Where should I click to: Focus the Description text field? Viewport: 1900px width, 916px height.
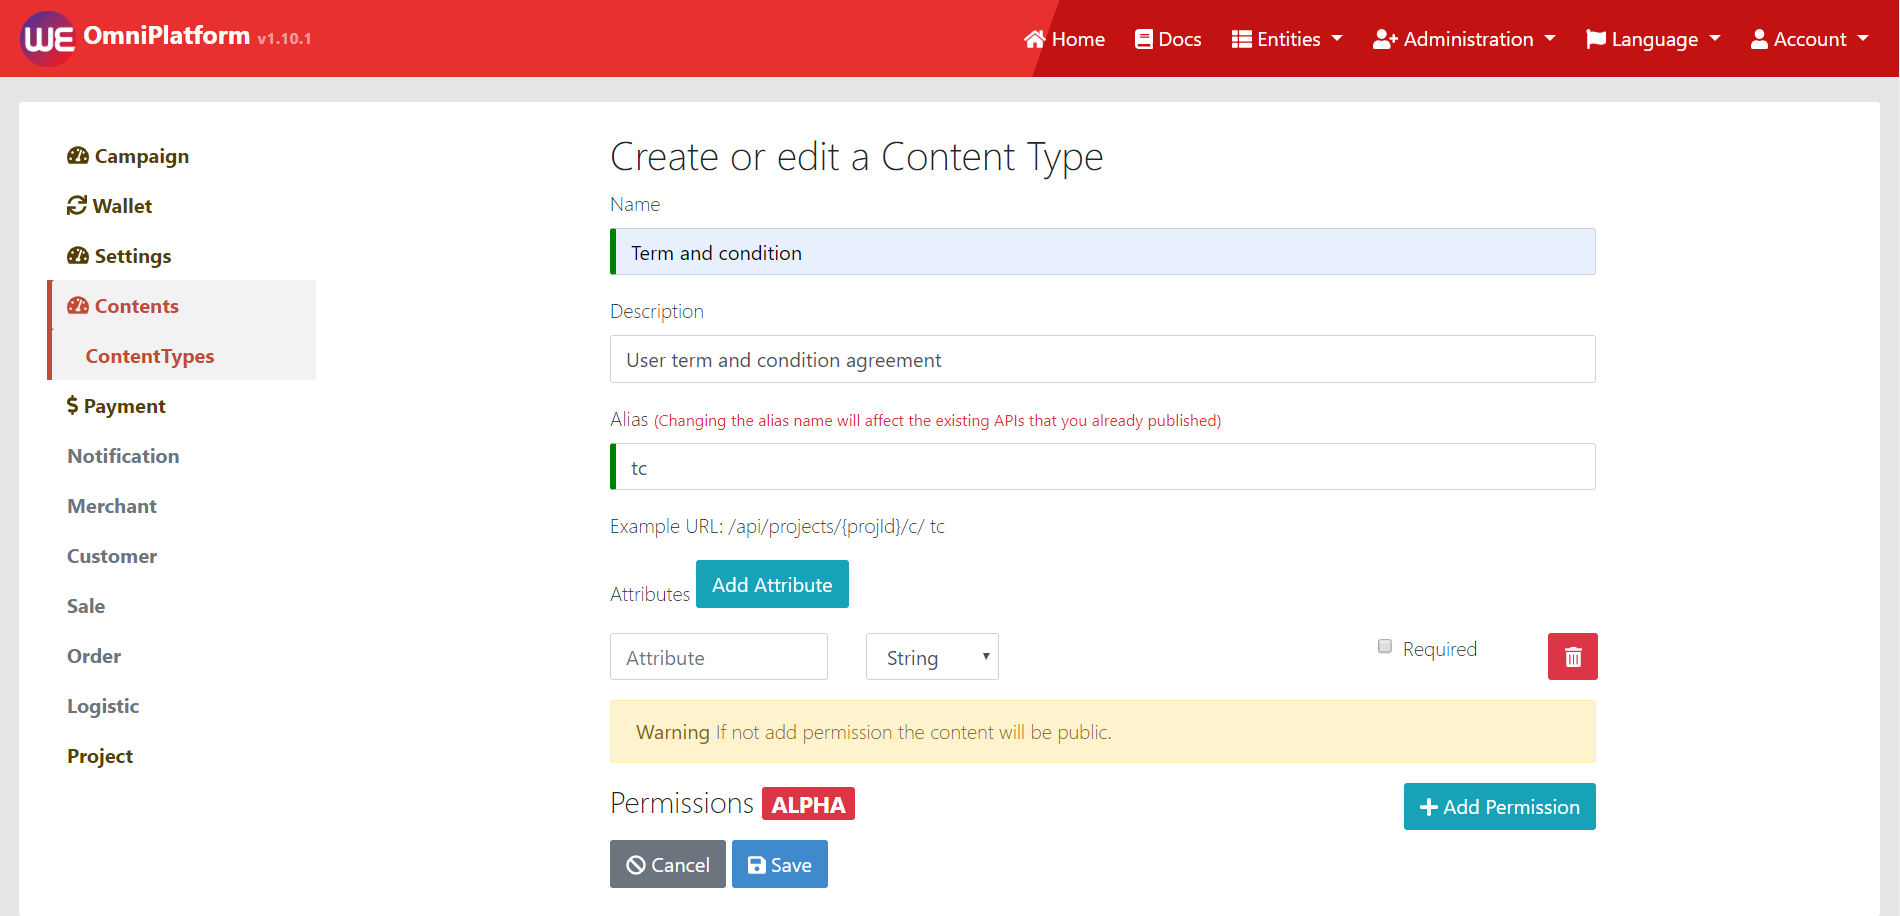pyautogui.click(x=1102, y=360)
